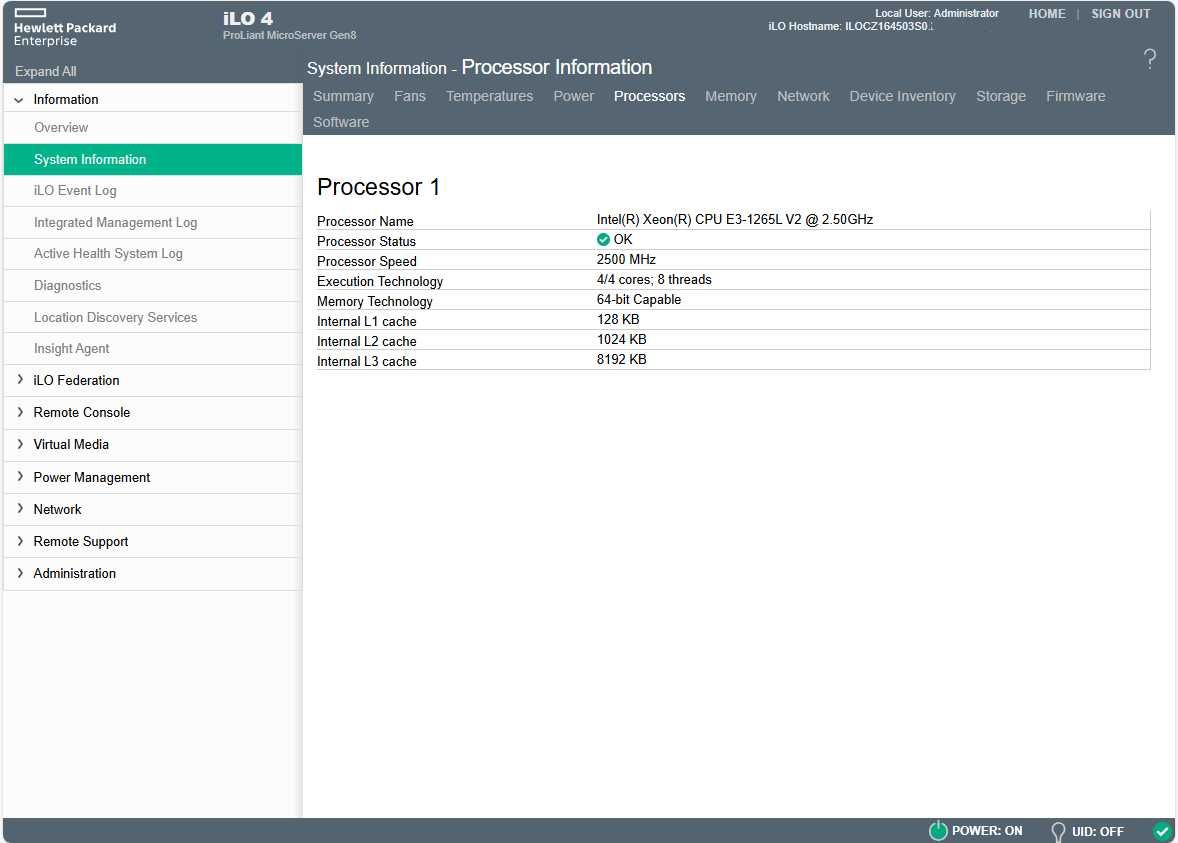Click the SIGN OUT link
1178x843 pixels.
(1120, 14)
